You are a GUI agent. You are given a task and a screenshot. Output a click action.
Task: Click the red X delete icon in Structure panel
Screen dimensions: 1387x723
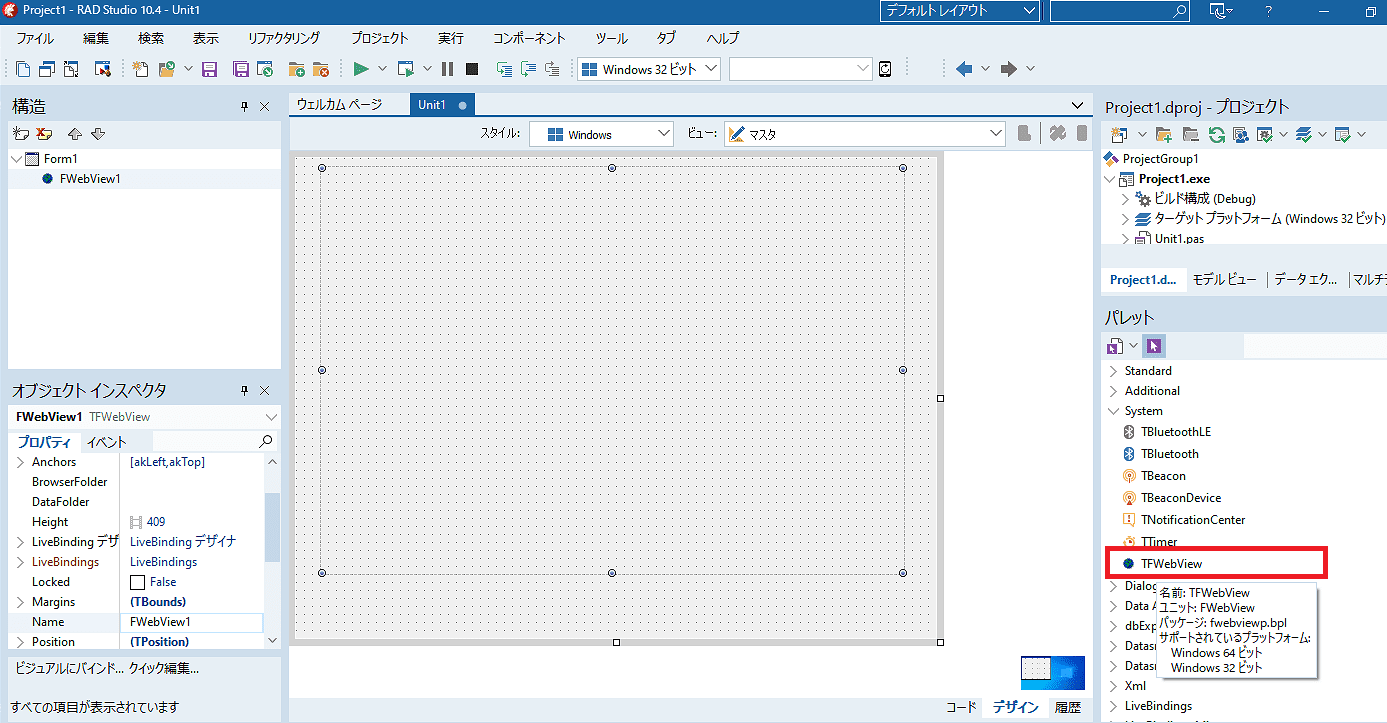point(43,134)
